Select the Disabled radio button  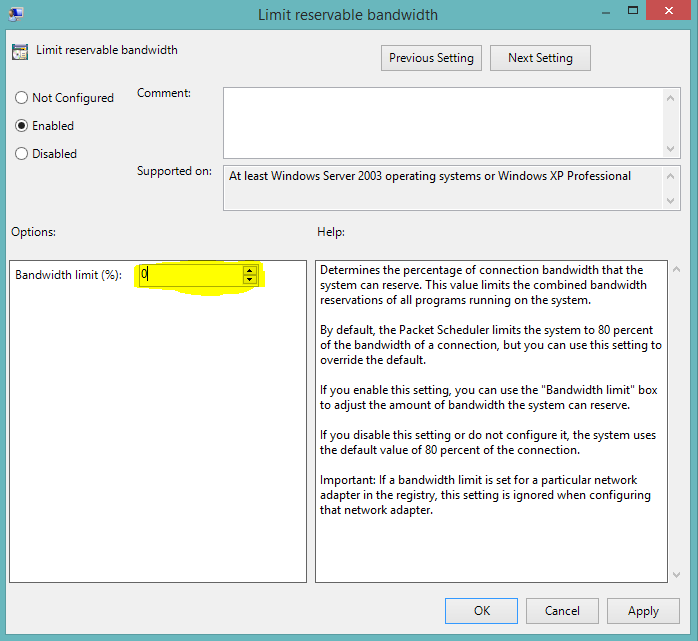[x=21, y=154]
